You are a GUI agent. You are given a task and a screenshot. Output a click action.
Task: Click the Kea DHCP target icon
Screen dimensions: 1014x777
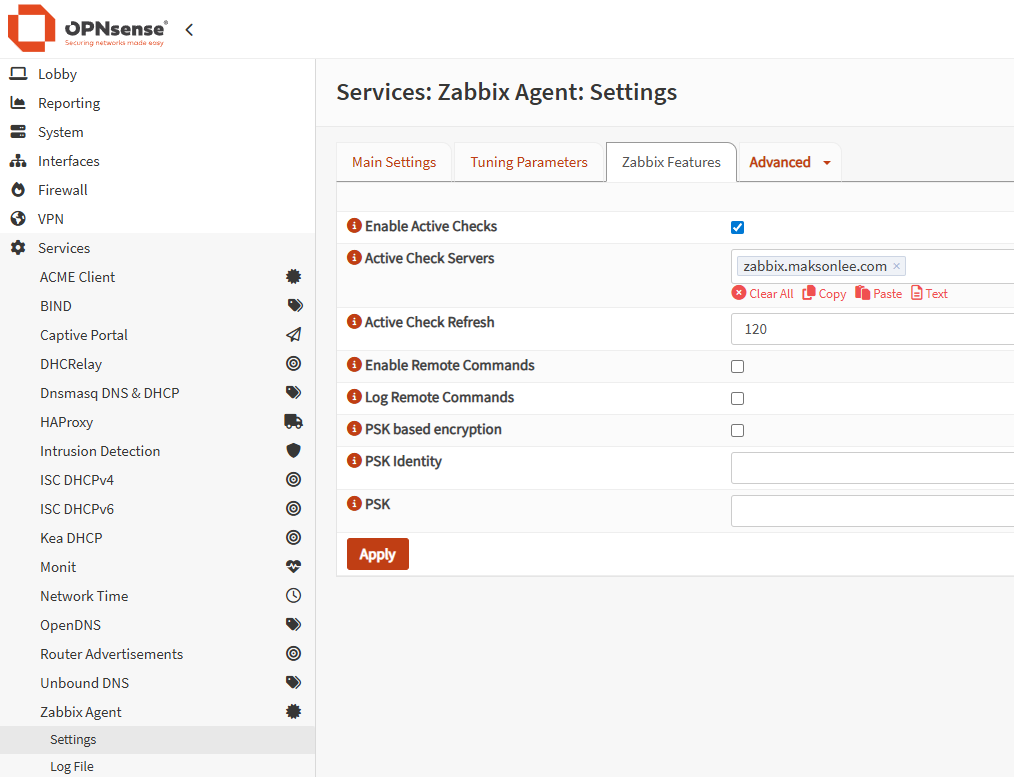(x=294, y=537)
